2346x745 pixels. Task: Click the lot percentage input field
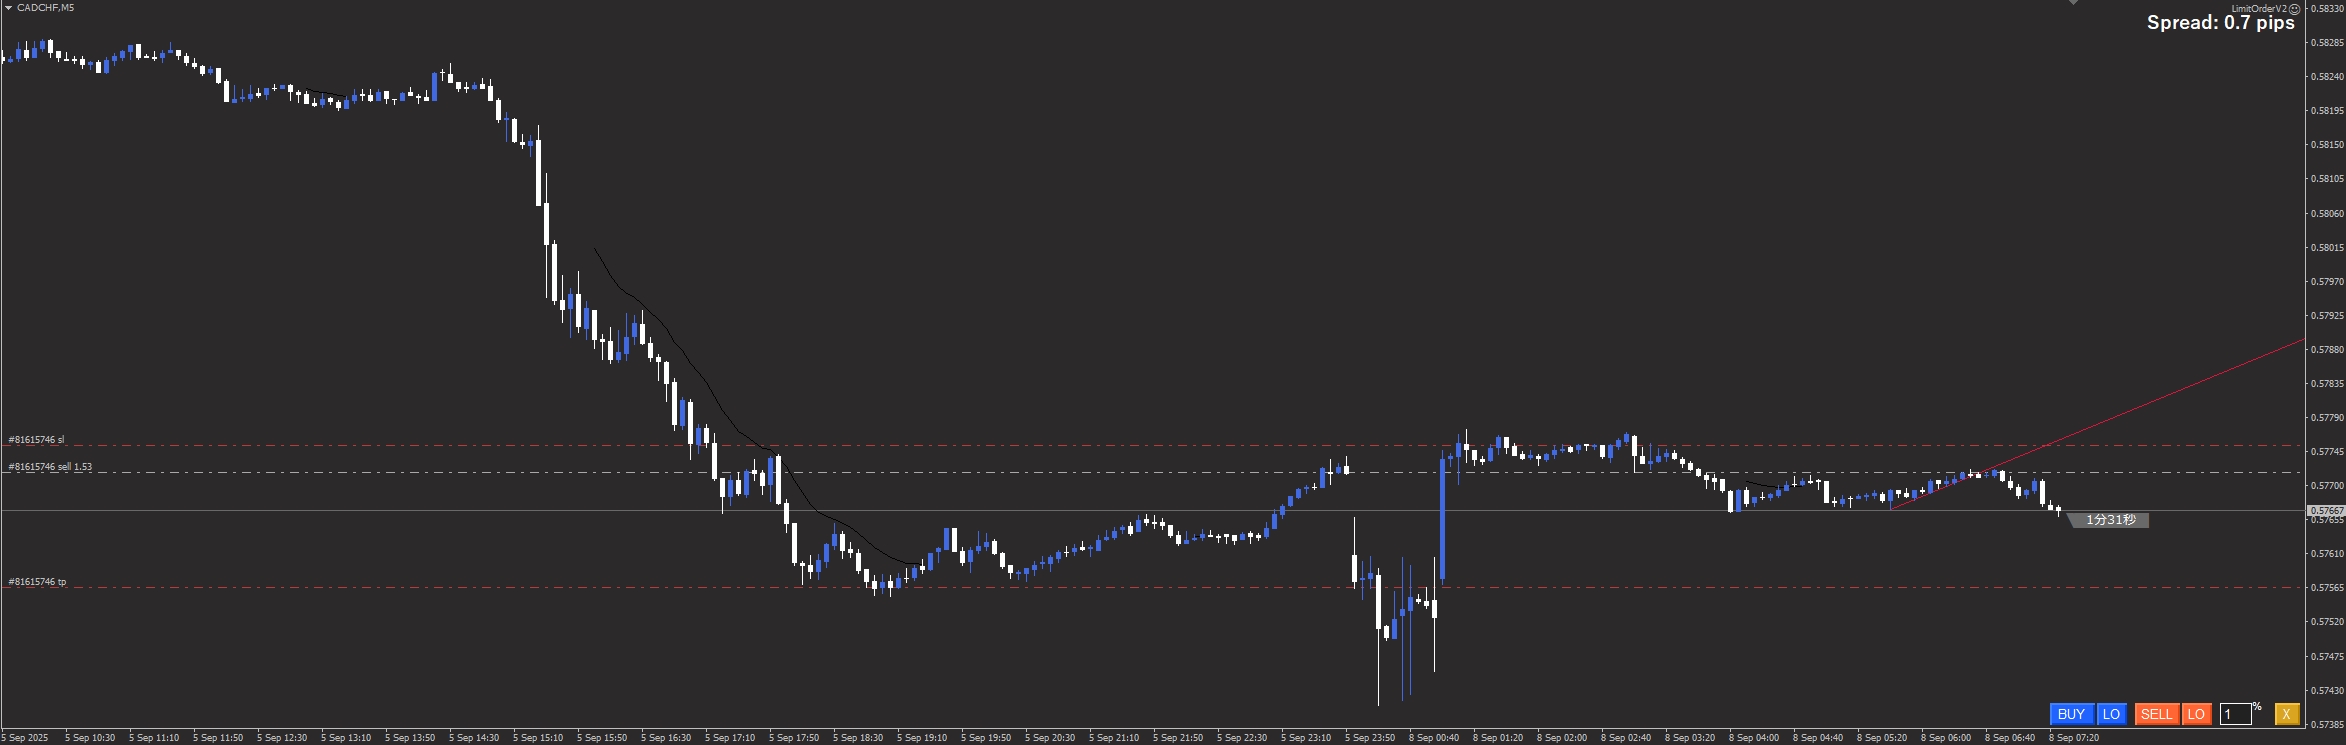tap(2235, 714)
